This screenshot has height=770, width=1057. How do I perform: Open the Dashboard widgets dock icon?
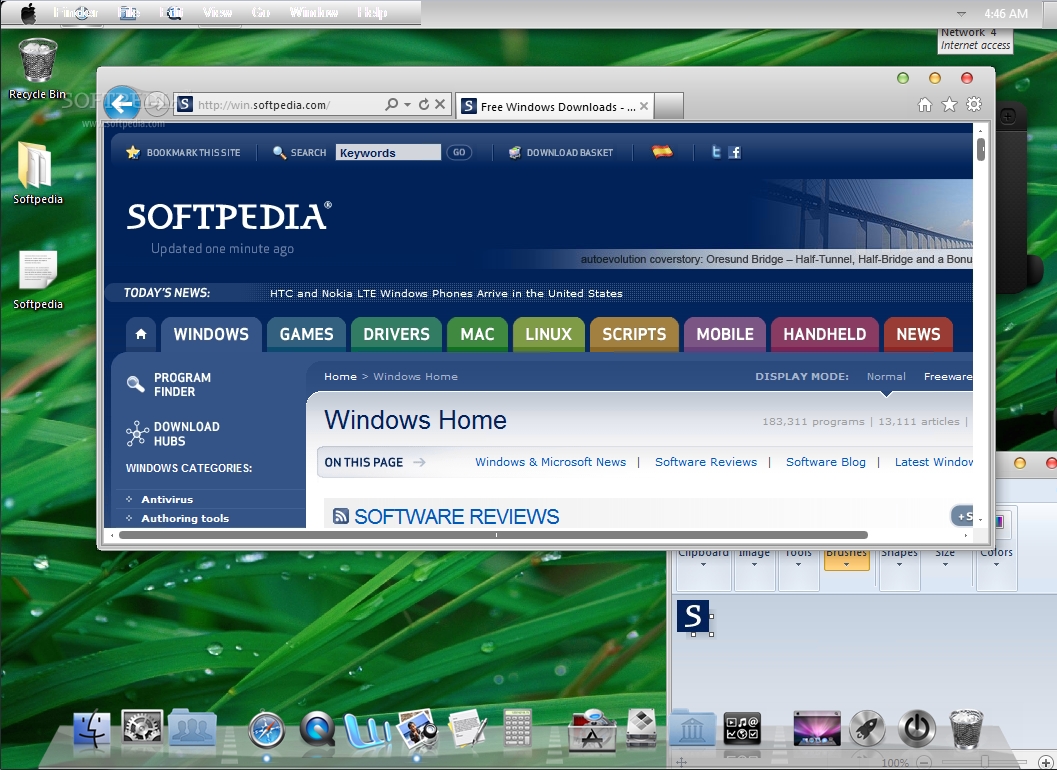pos(742,728)
